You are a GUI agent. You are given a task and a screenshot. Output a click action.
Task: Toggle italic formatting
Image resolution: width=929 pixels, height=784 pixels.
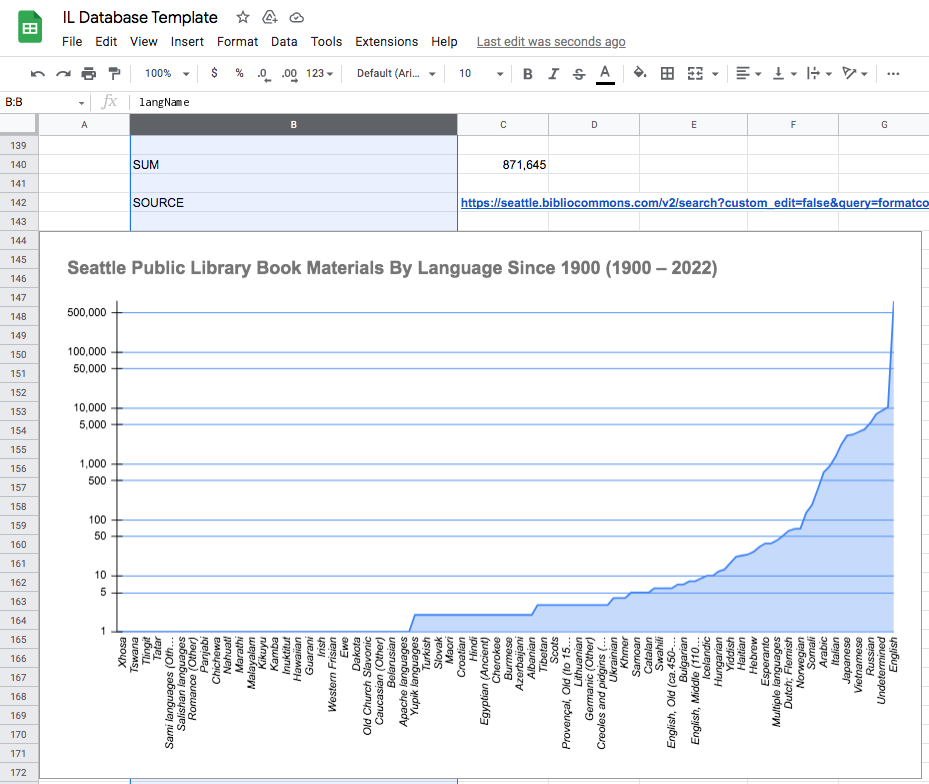pyautogui.click(x=553, y=73)
